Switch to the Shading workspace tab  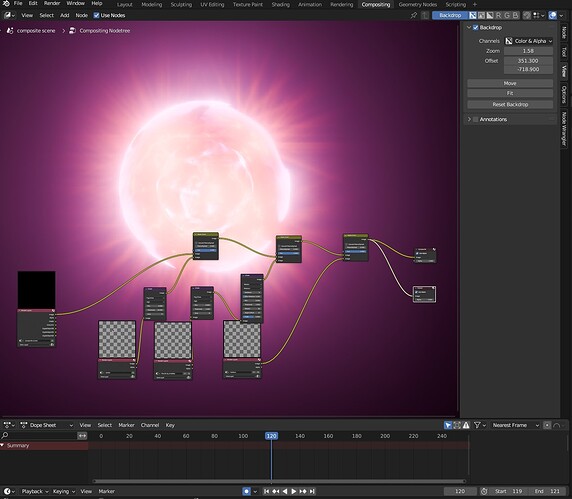coord(281,4)
